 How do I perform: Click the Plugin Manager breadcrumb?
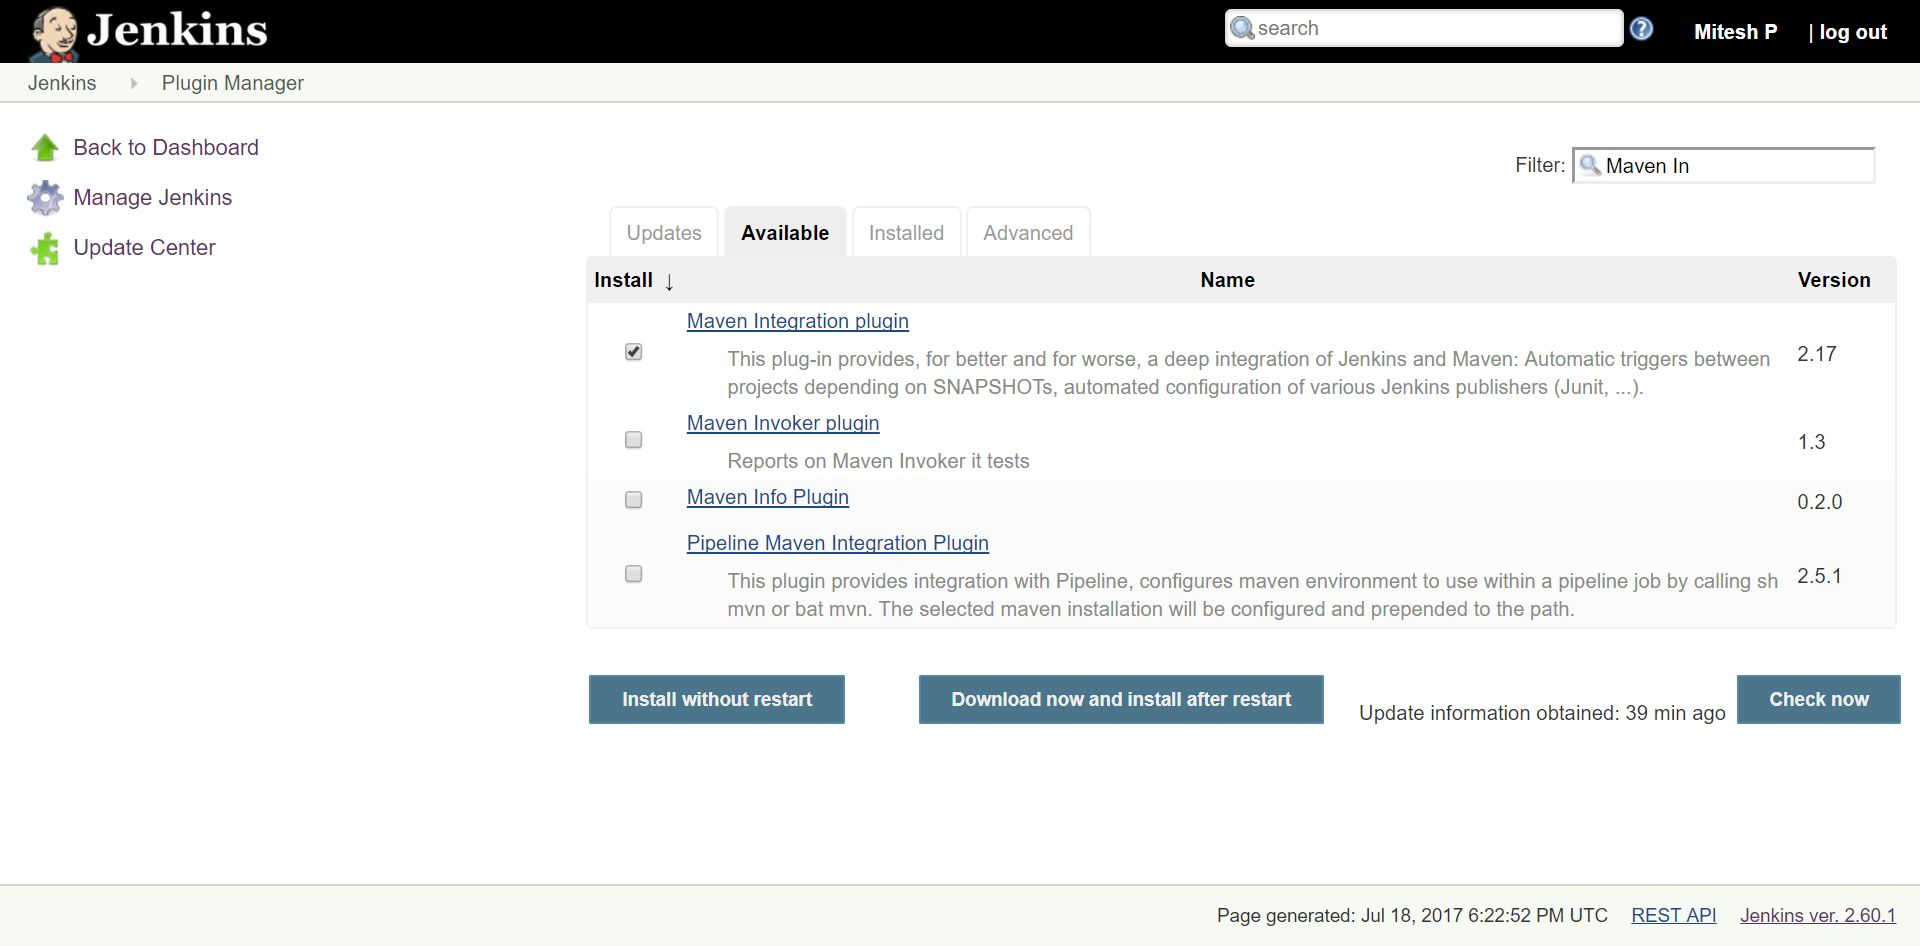click(233, 83)
